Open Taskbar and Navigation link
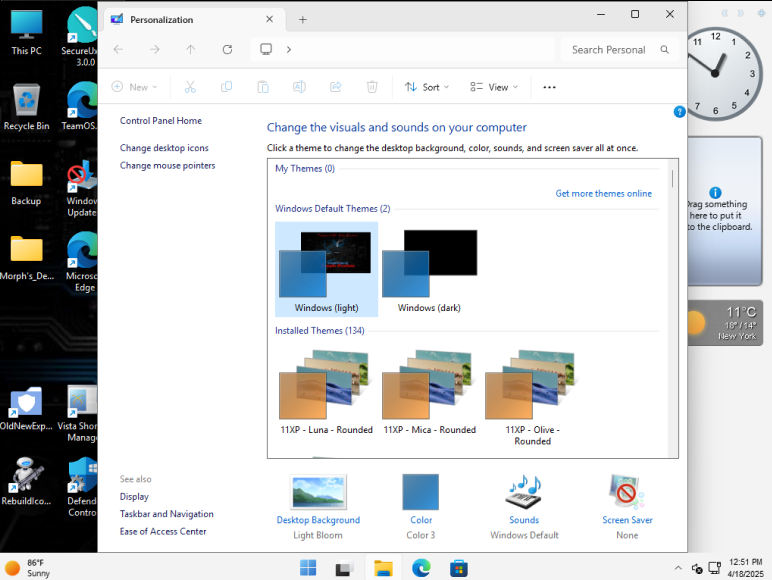This screenshot has height=580, width=772. (x=166, y=514)
